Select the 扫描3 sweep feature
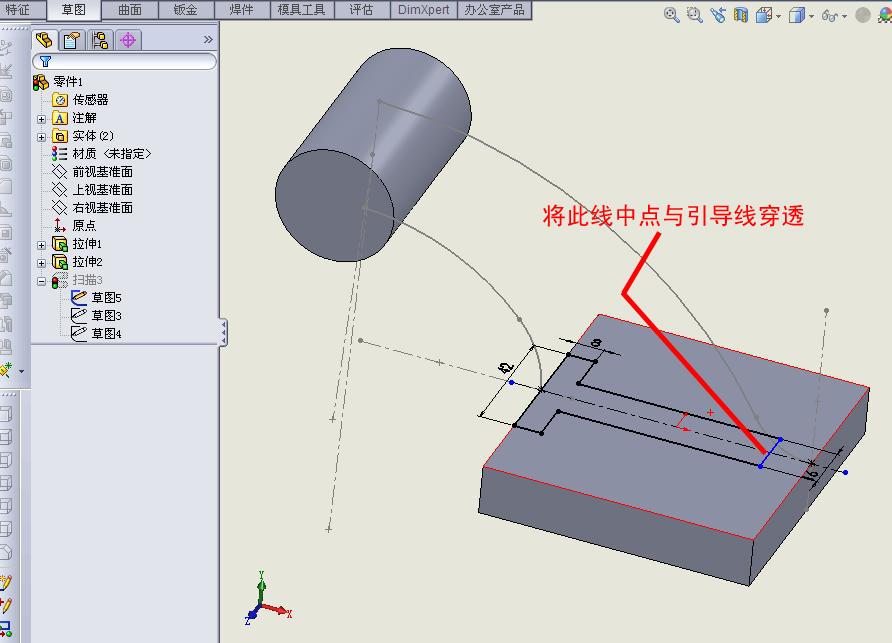892x643 pixels. click(x=77, y=280)
